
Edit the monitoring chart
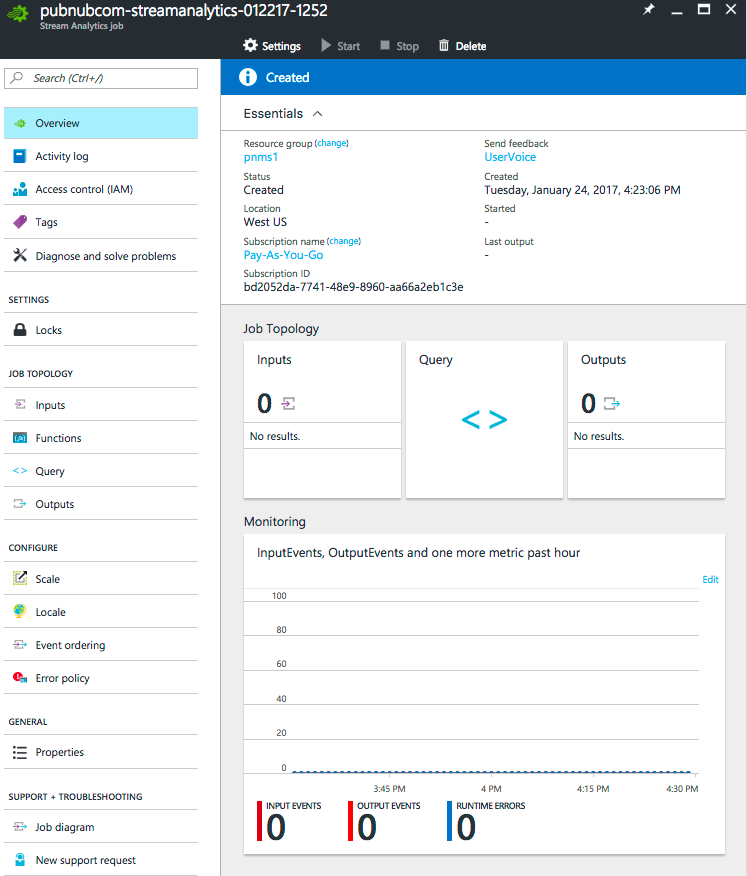click(710, 579)
